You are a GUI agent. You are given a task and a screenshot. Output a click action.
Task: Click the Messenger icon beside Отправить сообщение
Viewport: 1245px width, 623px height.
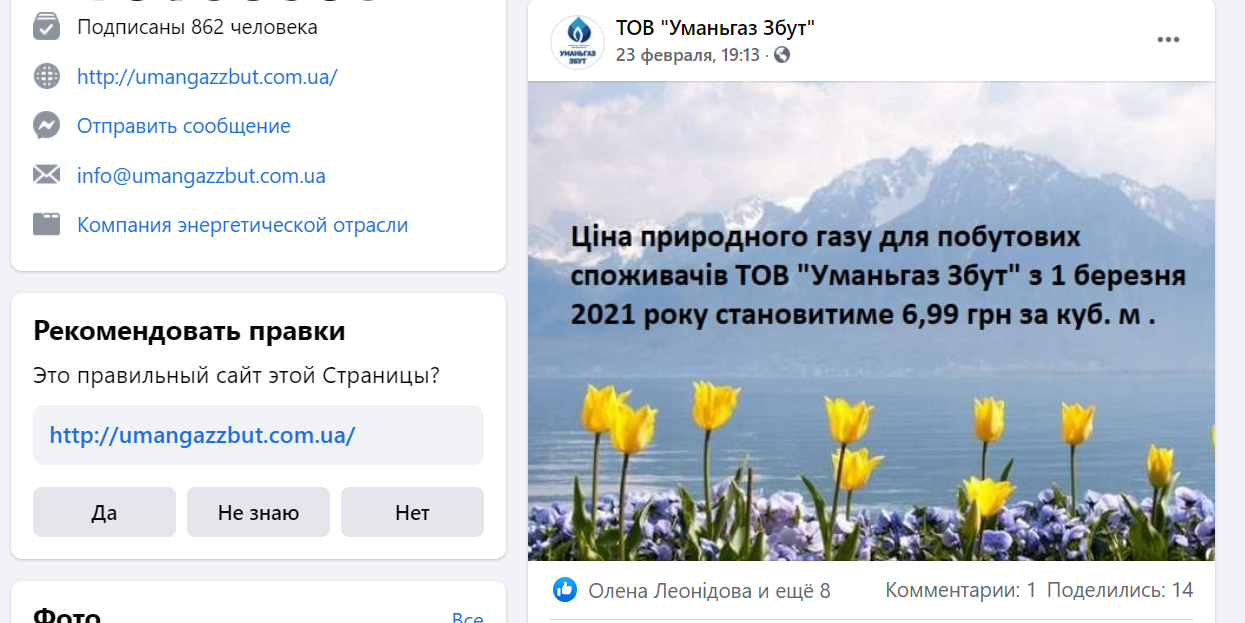point(47,126)
